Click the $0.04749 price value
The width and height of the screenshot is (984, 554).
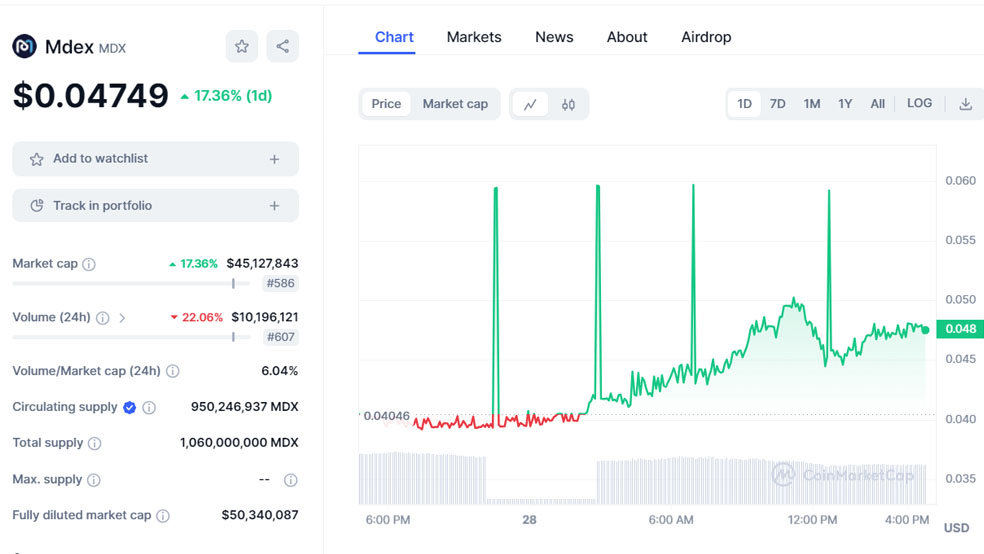91,96
